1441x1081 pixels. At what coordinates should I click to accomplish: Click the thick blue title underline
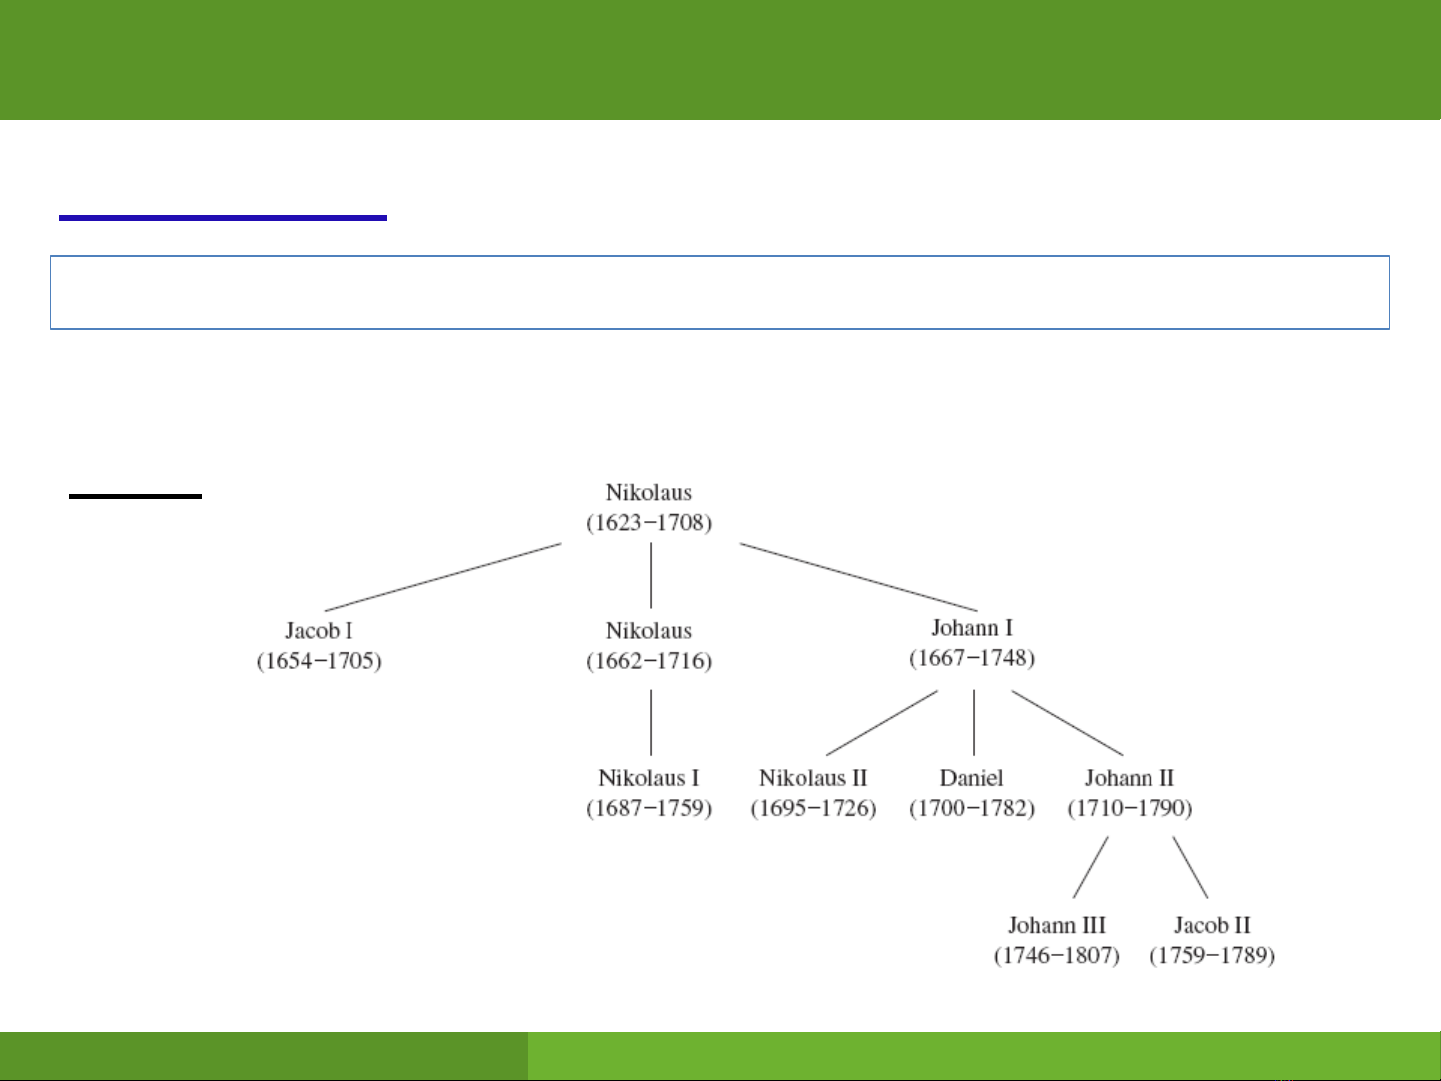[223, 217]
